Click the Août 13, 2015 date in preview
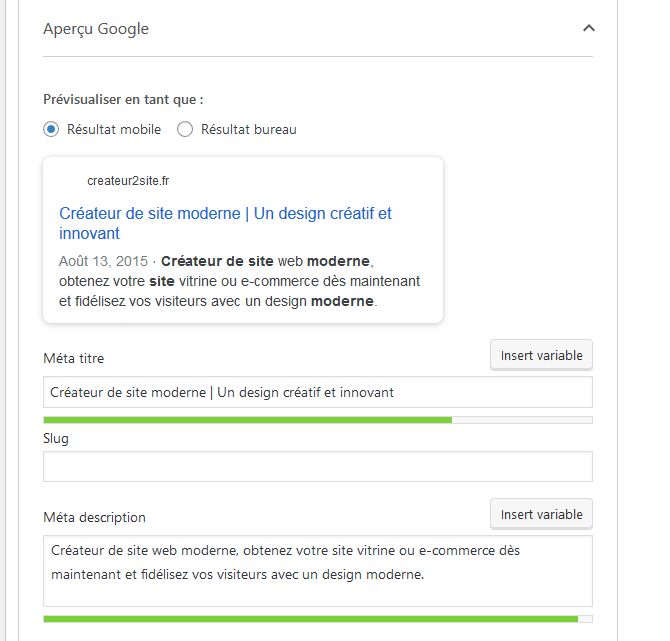Screen dimensions: 670x641 click(x=103, y=261)
